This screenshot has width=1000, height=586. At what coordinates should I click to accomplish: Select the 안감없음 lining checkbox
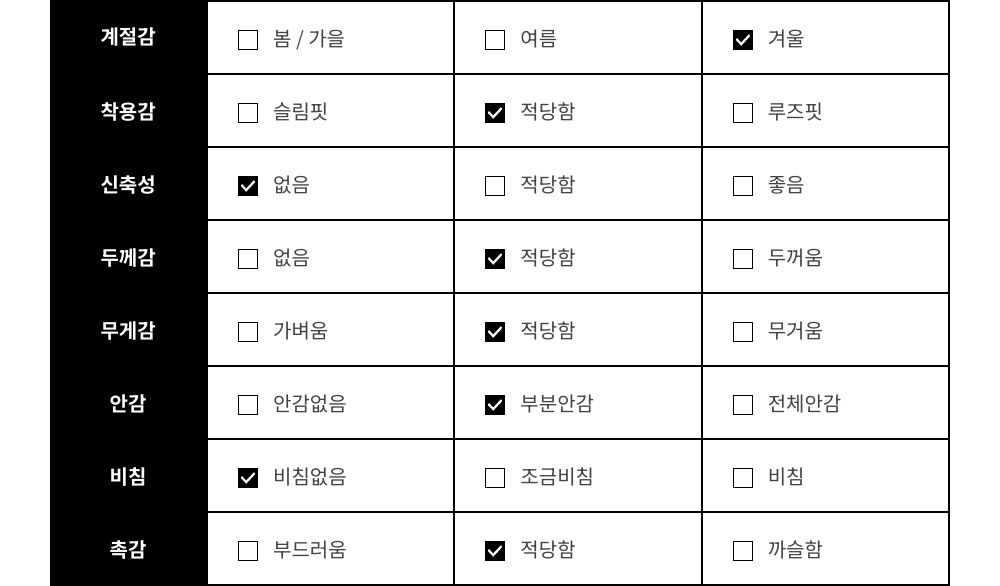tap(247, 405)
